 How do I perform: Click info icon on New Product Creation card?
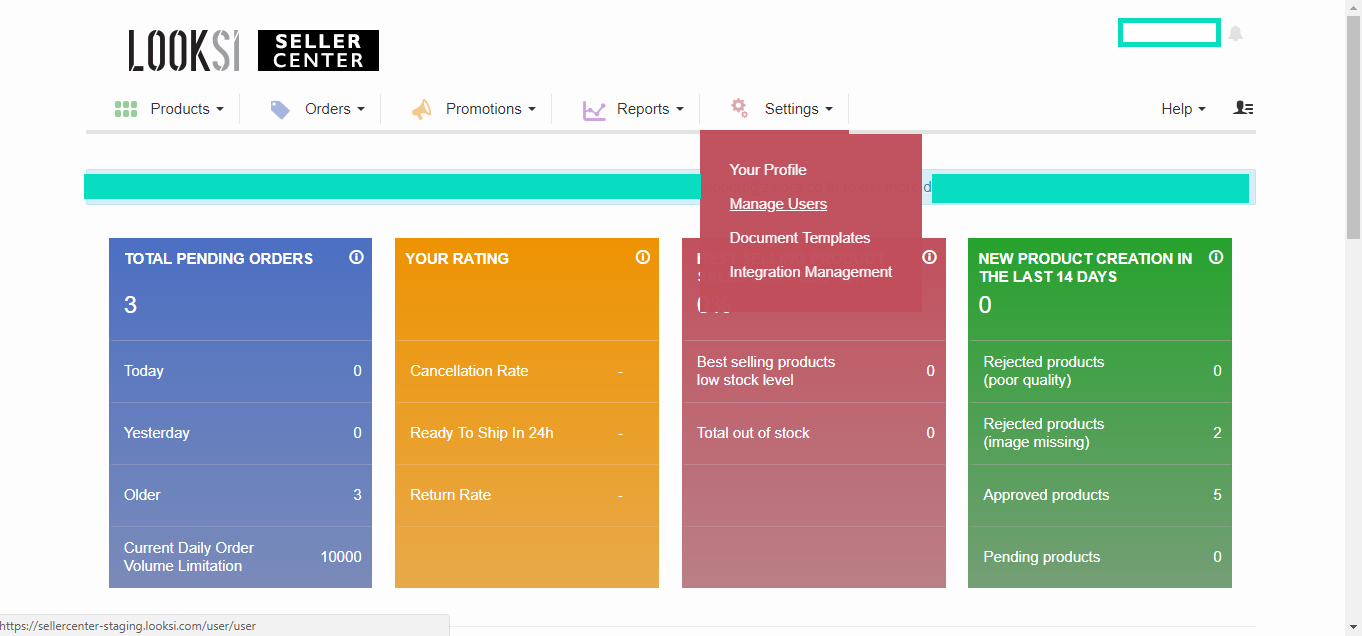tap(1216, 257)
